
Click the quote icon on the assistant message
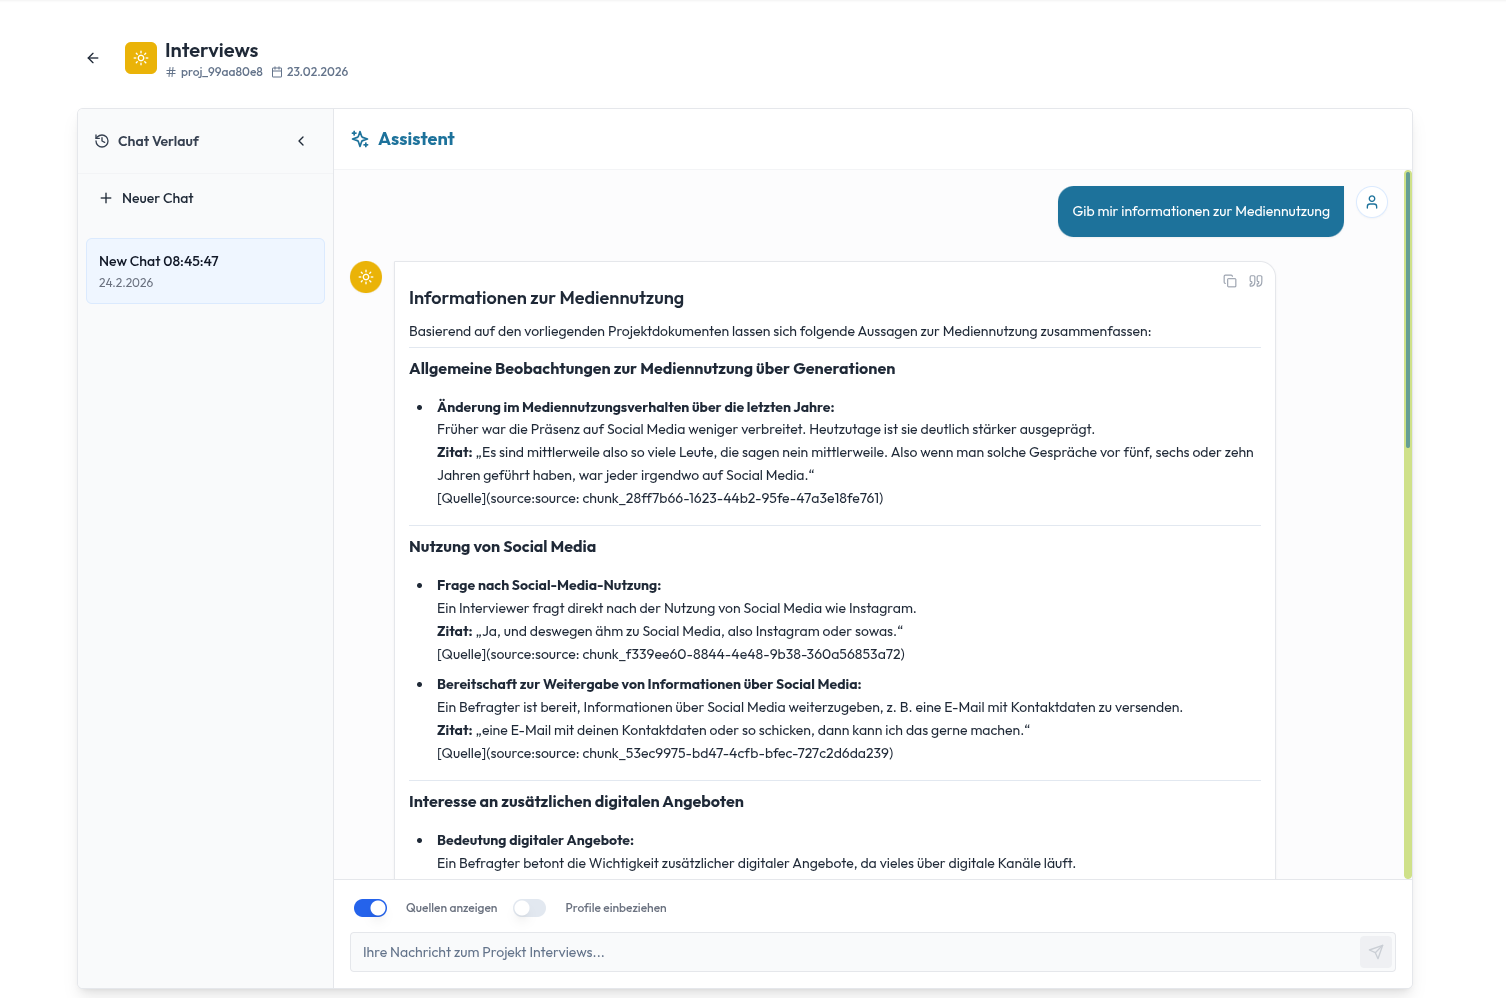(1255, 281)
